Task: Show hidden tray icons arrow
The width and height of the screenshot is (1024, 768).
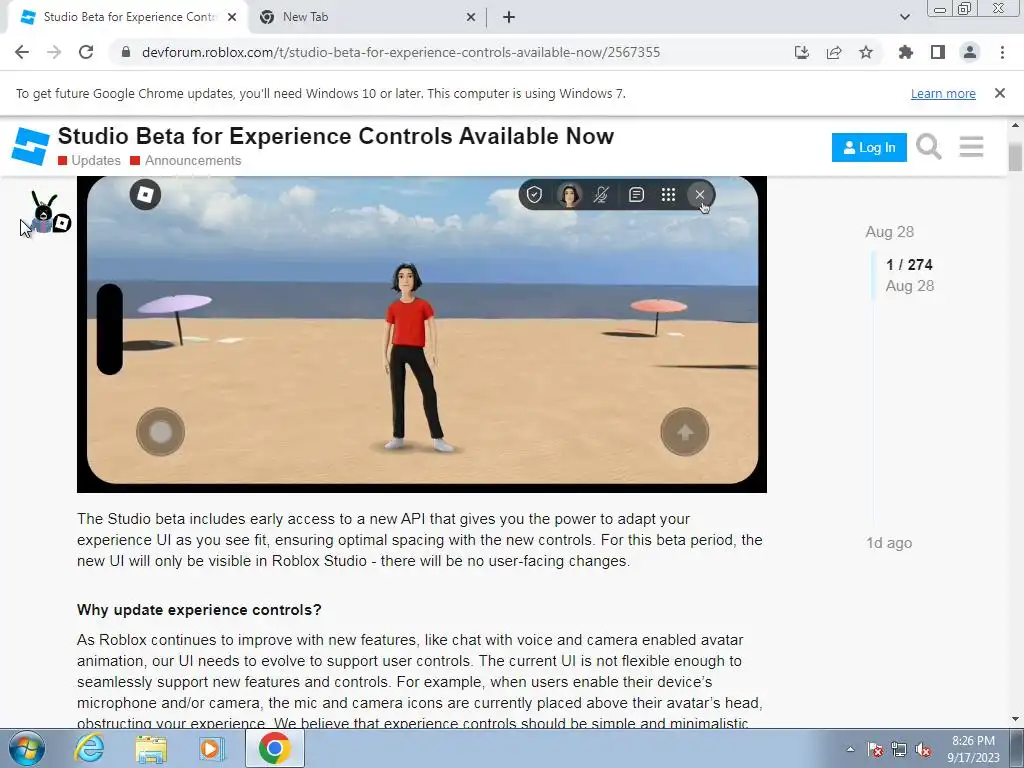Action: pyautogui.click(x=850, y=749)
